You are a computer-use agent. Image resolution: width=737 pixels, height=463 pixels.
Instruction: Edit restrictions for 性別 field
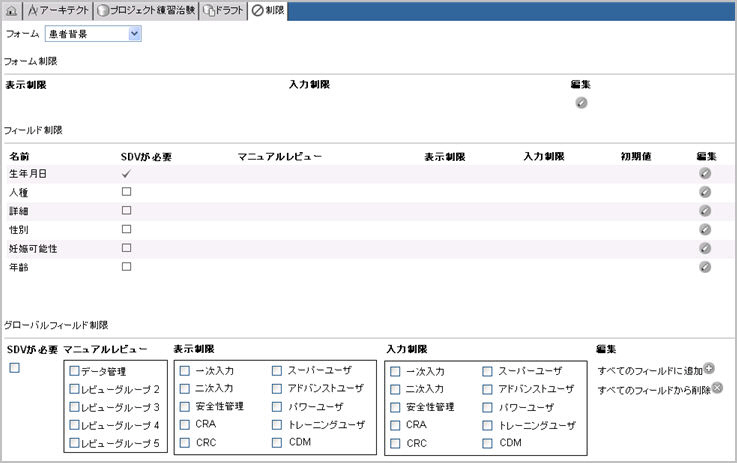pos(705,229)
